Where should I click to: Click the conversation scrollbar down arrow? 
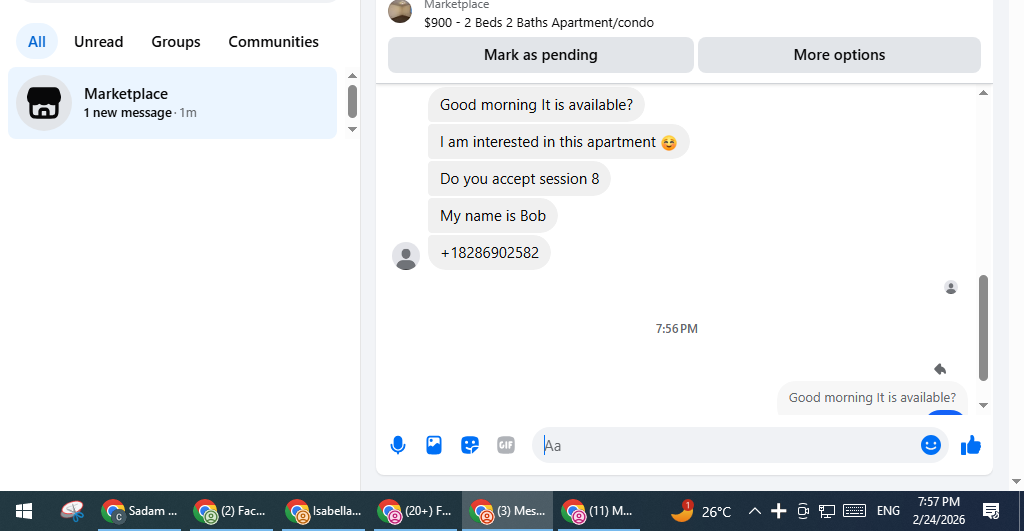[984, 406]
